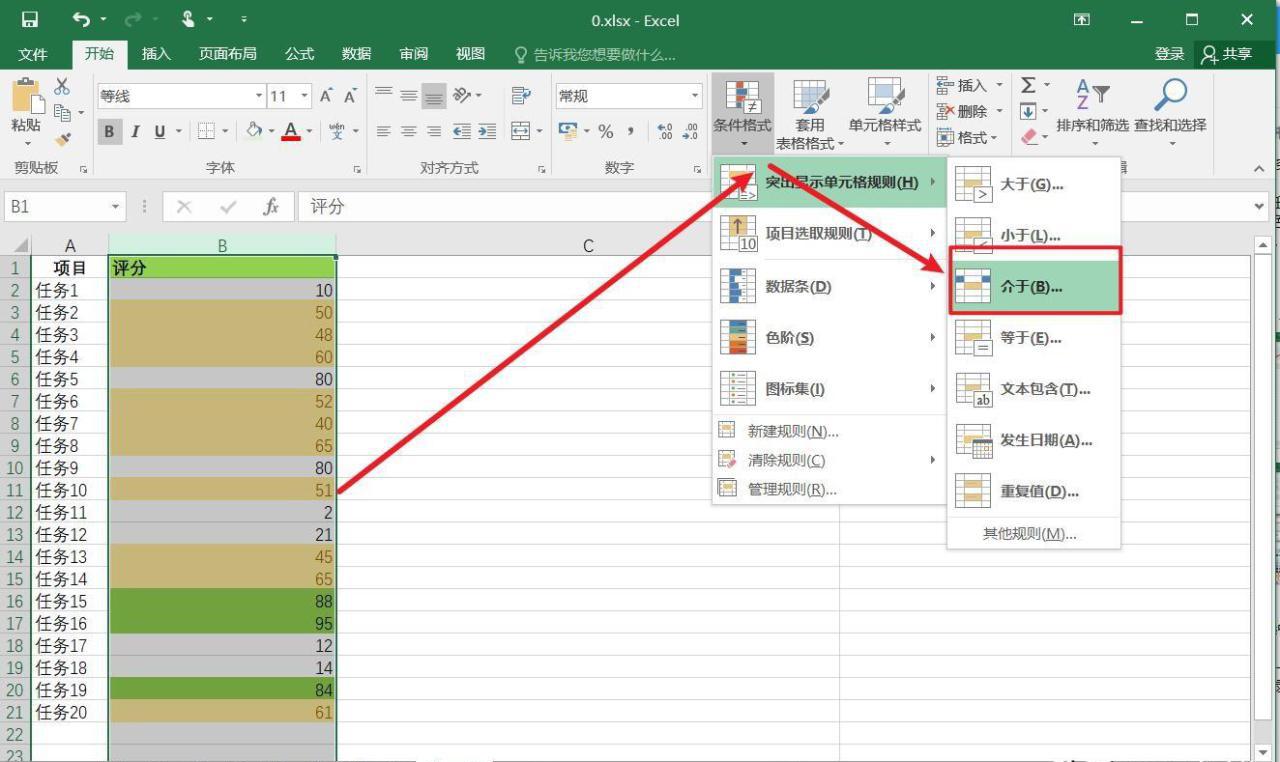Click the percent style icon
Image resolution: width=1280 pixels, height=762 pixels.
(605, 131)
